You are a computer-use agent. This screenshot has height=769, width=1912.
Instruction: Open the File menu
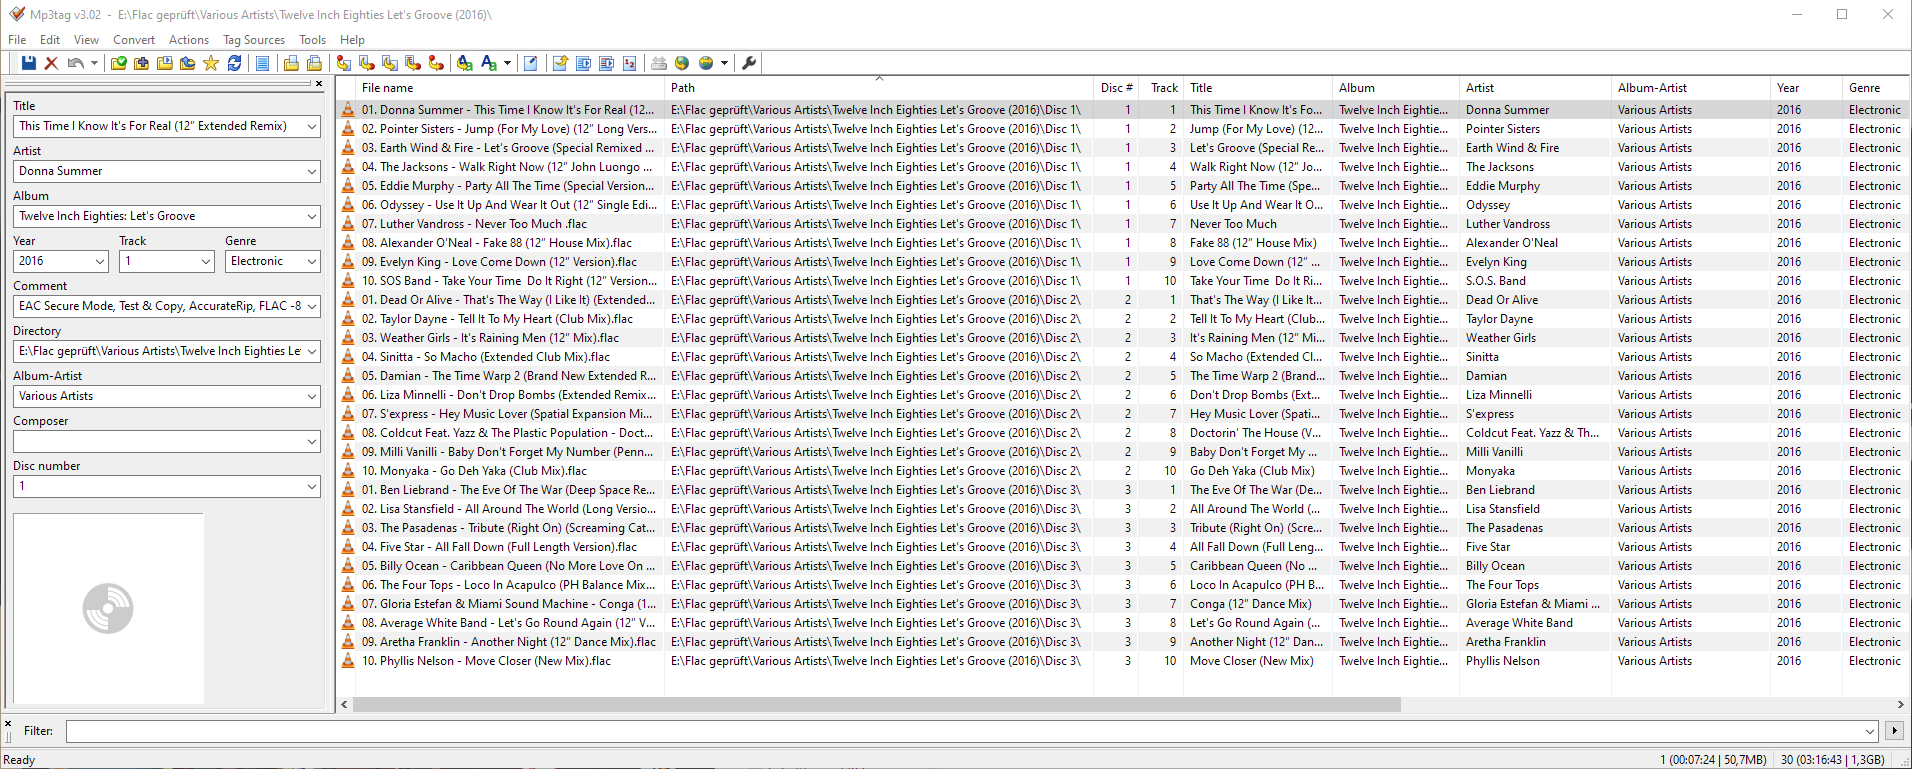coord(17,40)
